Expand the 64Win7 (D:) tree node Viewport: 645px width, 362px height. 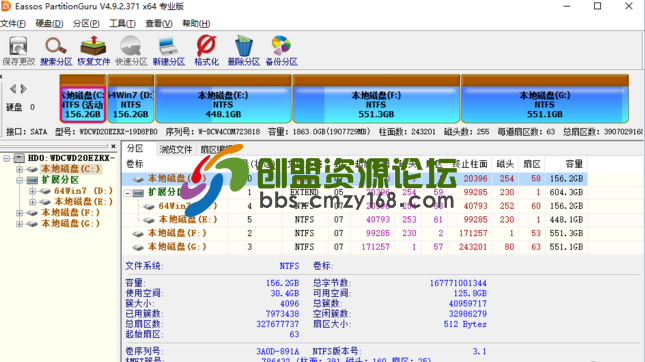tap(32, 191)
